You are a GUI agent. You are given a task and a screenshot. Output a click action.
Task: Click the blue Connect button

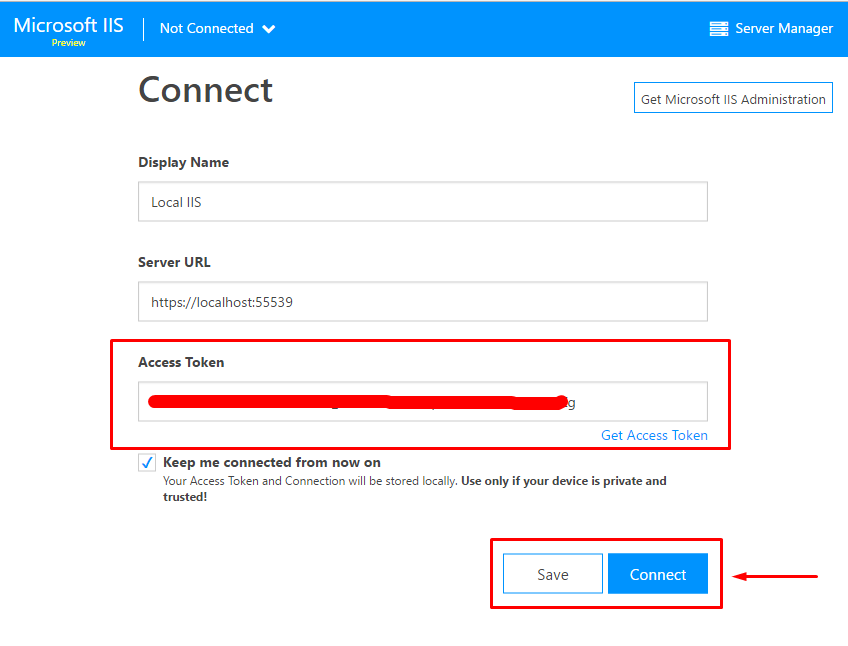click(x=658, y=574)
